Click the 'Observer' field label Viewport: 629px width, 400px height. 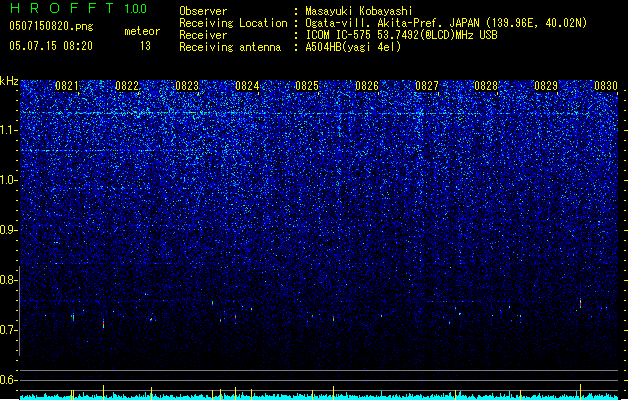tap(203, 11)
